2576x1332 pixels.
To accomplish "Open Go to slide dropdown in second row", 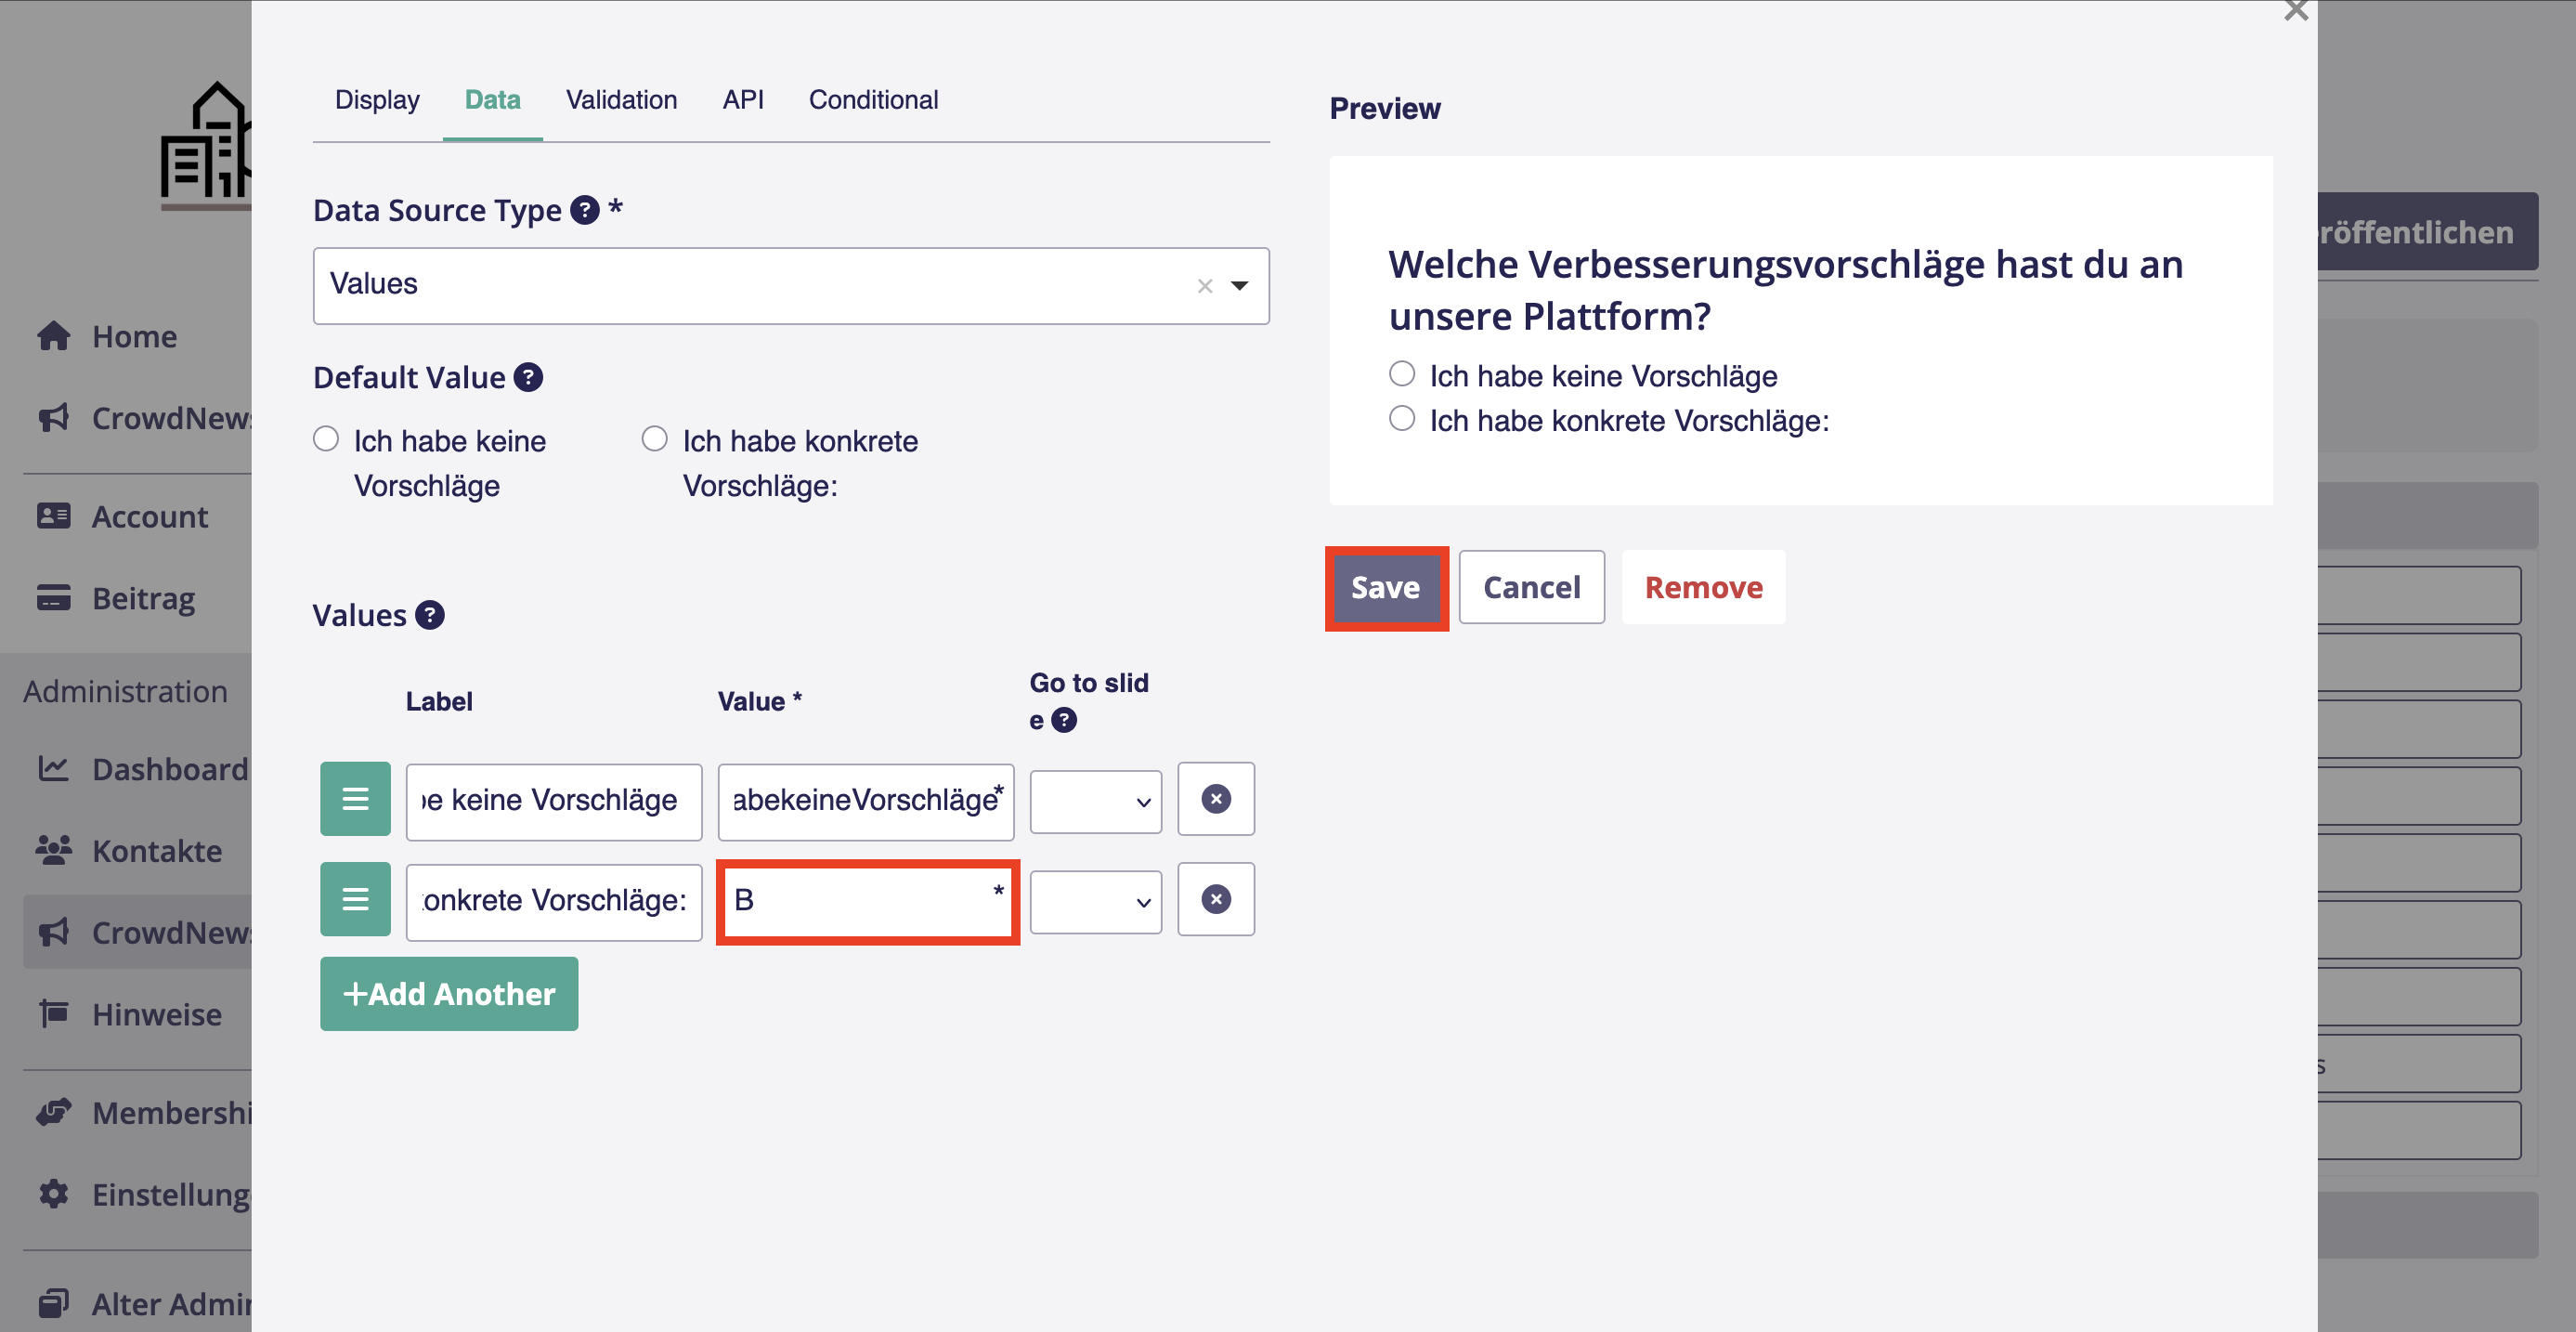I will 1095,901.
